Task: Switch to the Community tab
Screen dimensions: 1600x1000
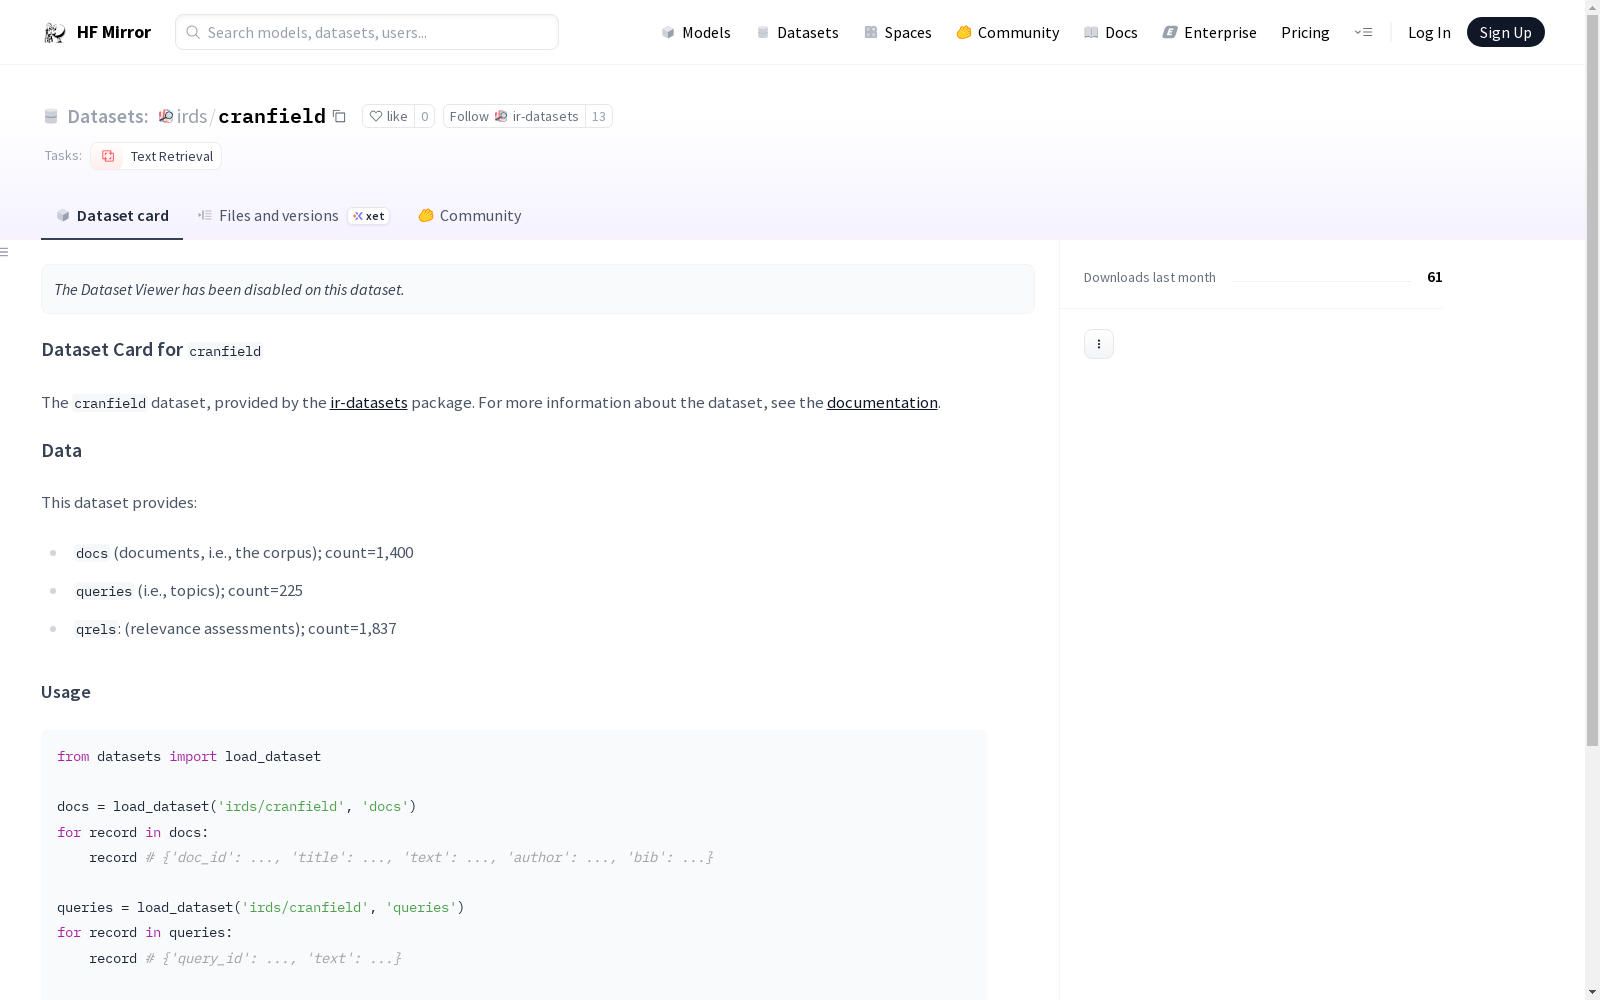Action: point(469,215)
